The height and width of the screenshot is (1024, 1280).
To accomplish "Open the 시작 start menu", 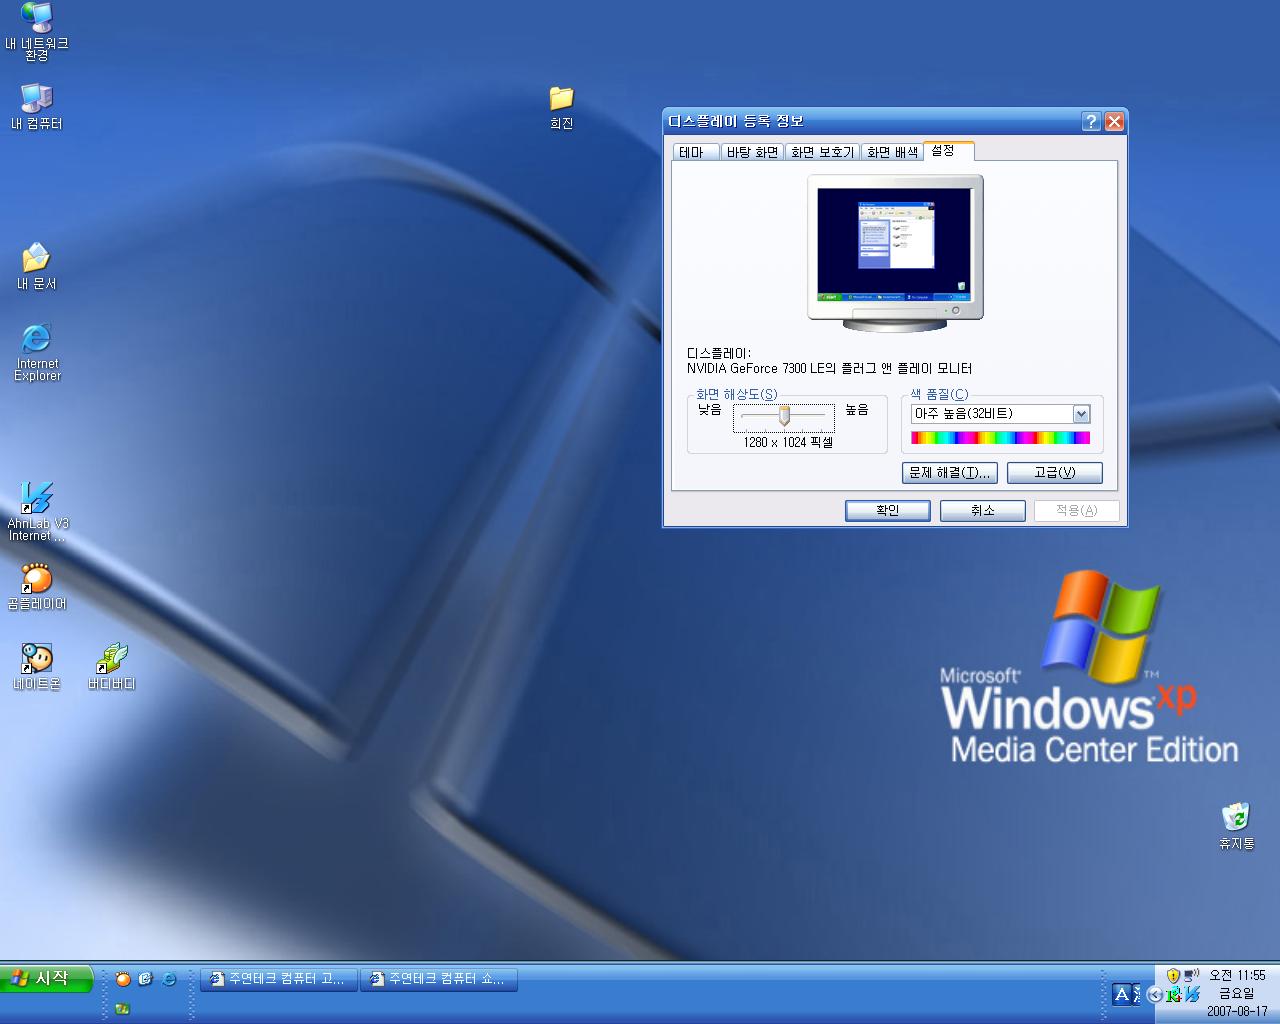I will [x=47, y=979].
